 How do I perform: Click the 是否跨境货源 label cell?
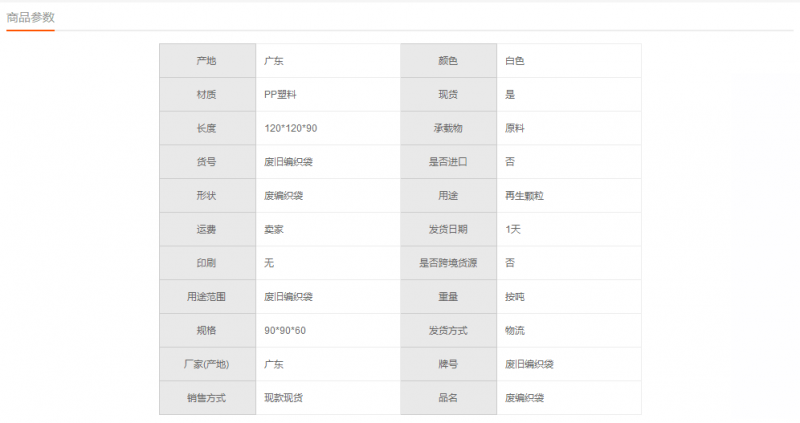(447, 263)
